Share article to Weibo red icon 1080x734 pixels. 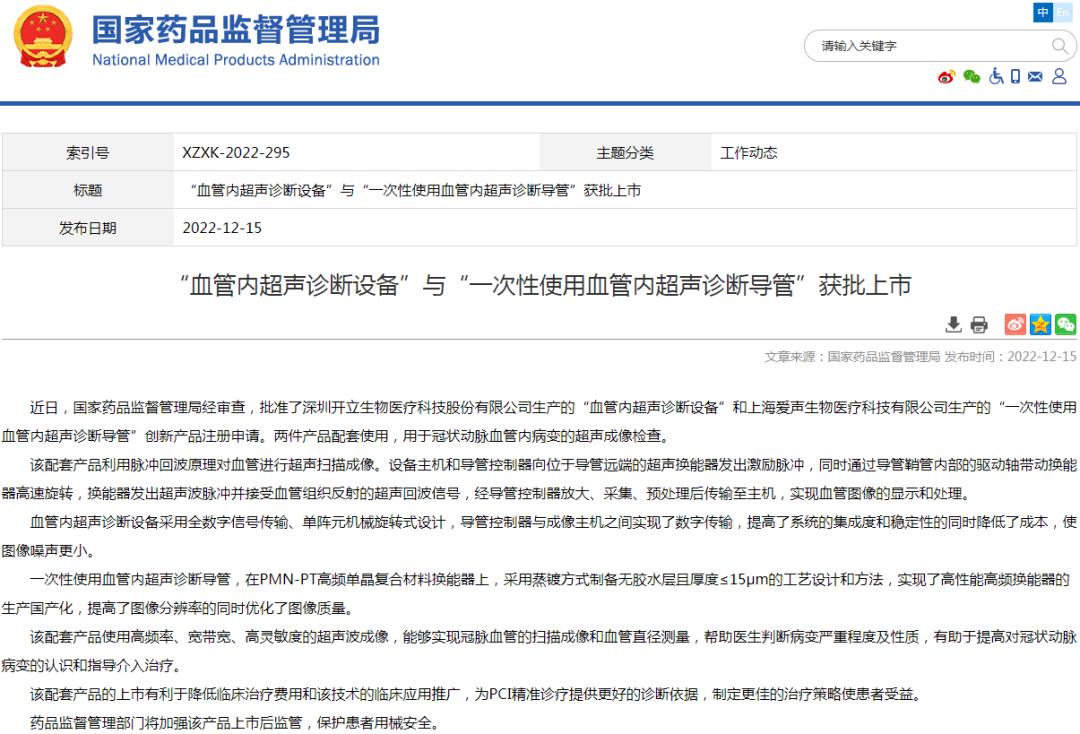pyautogui.click(x=1015, y=324)
